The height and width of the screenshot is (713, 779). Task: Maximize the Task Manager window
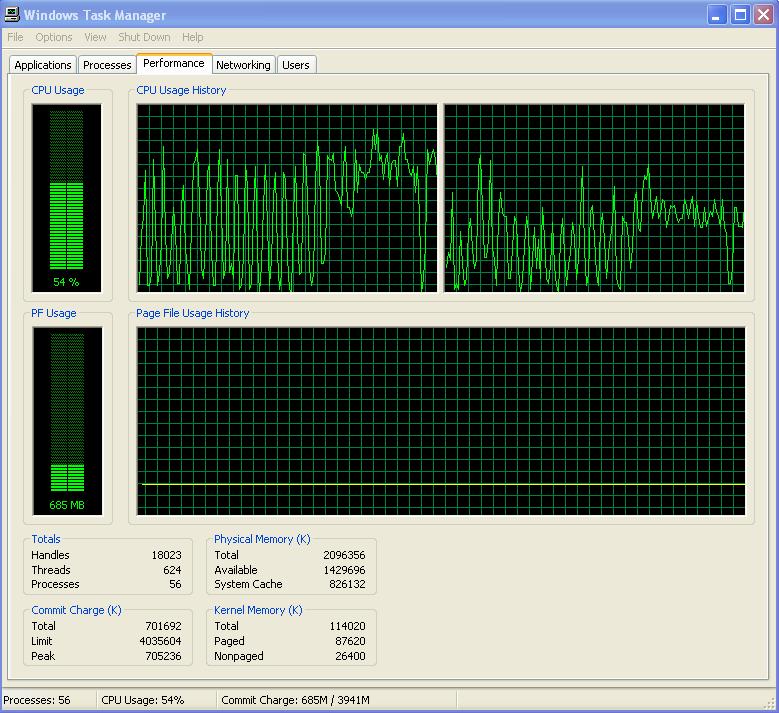pos(740,15)
